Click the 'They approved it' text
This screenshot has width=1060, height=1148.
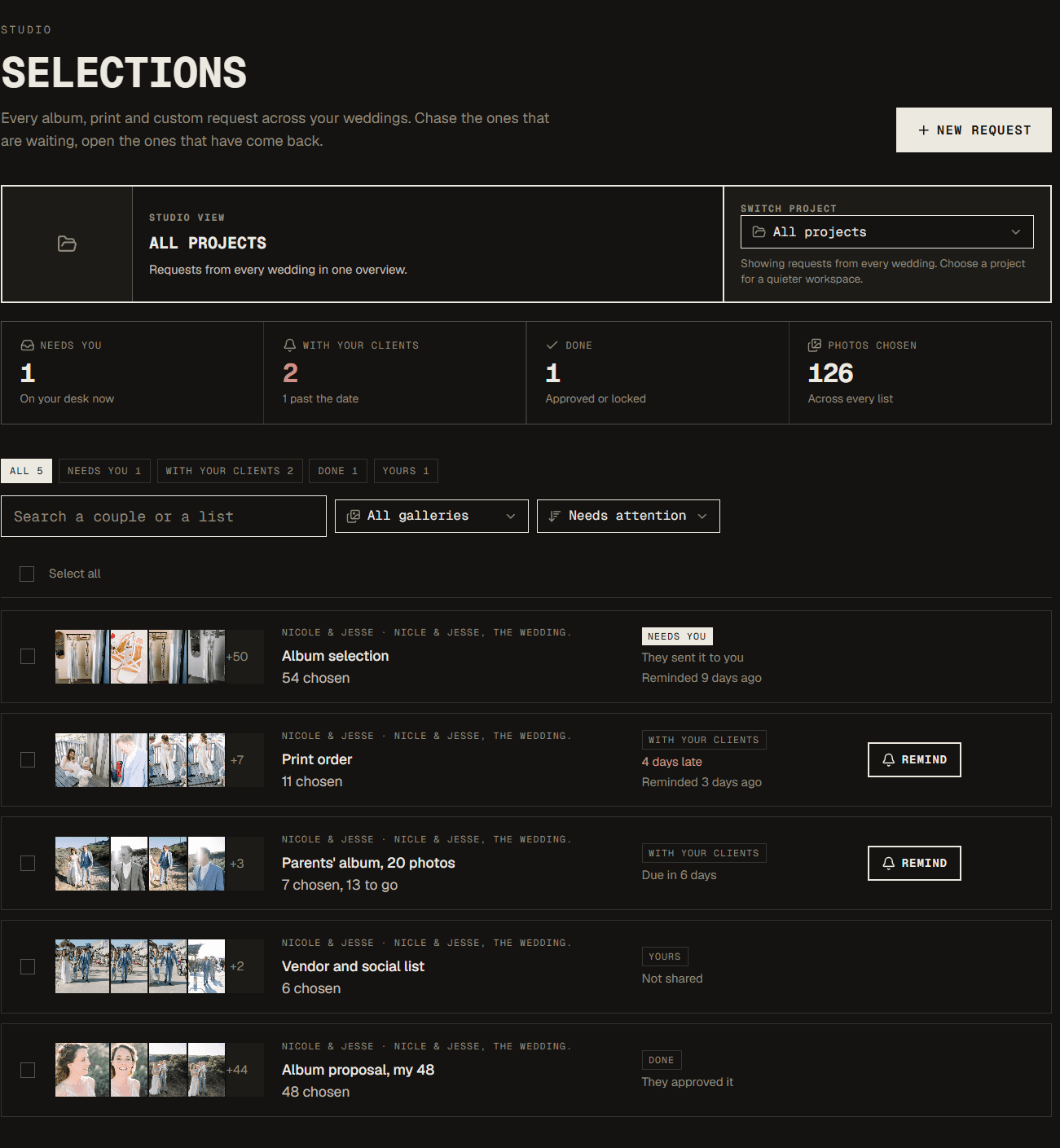point(687,1082)
